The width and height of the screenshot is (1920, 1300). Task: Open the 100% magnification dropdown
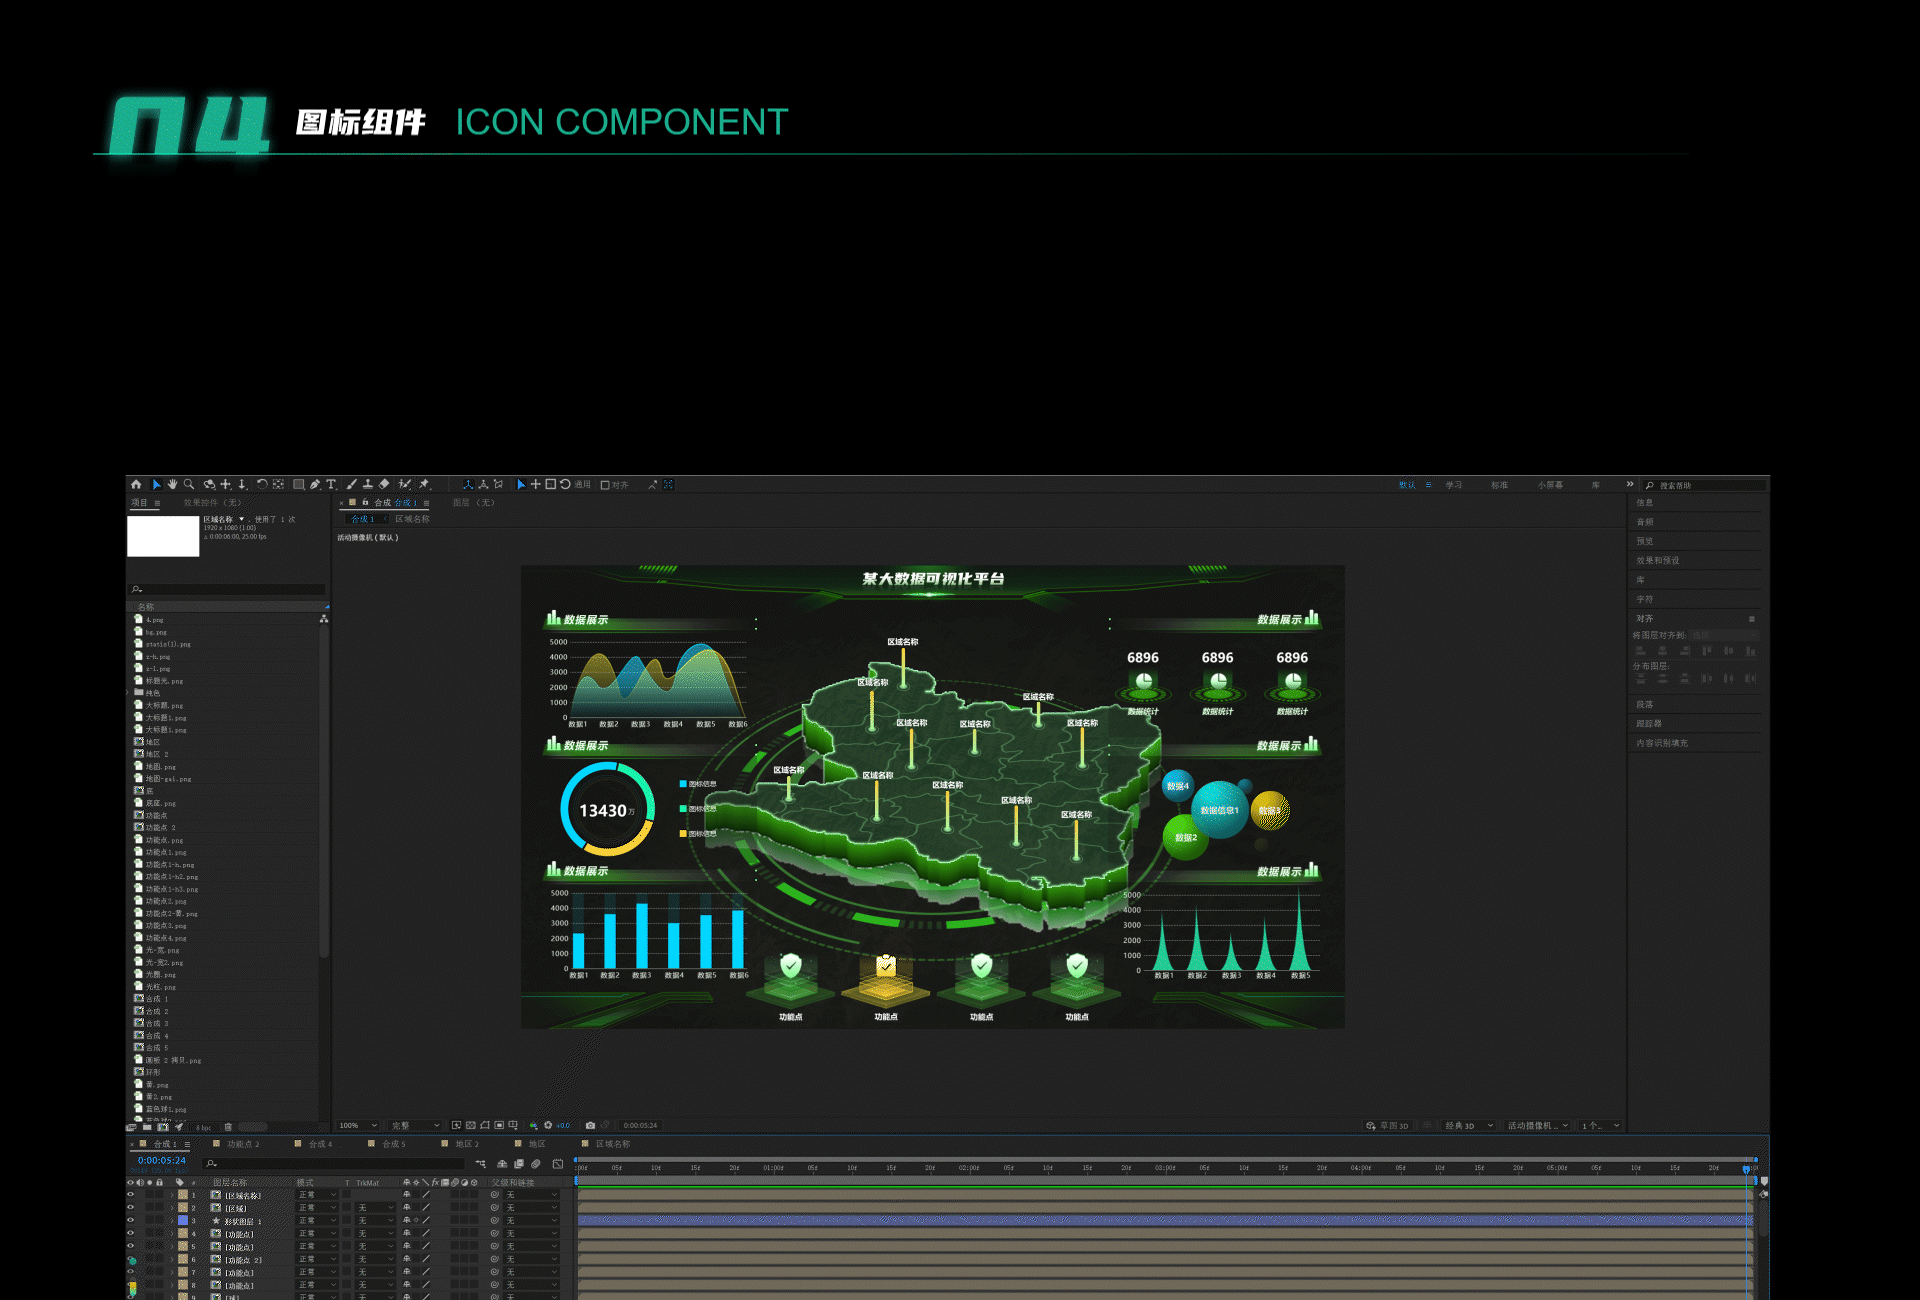click(358, 1125)
